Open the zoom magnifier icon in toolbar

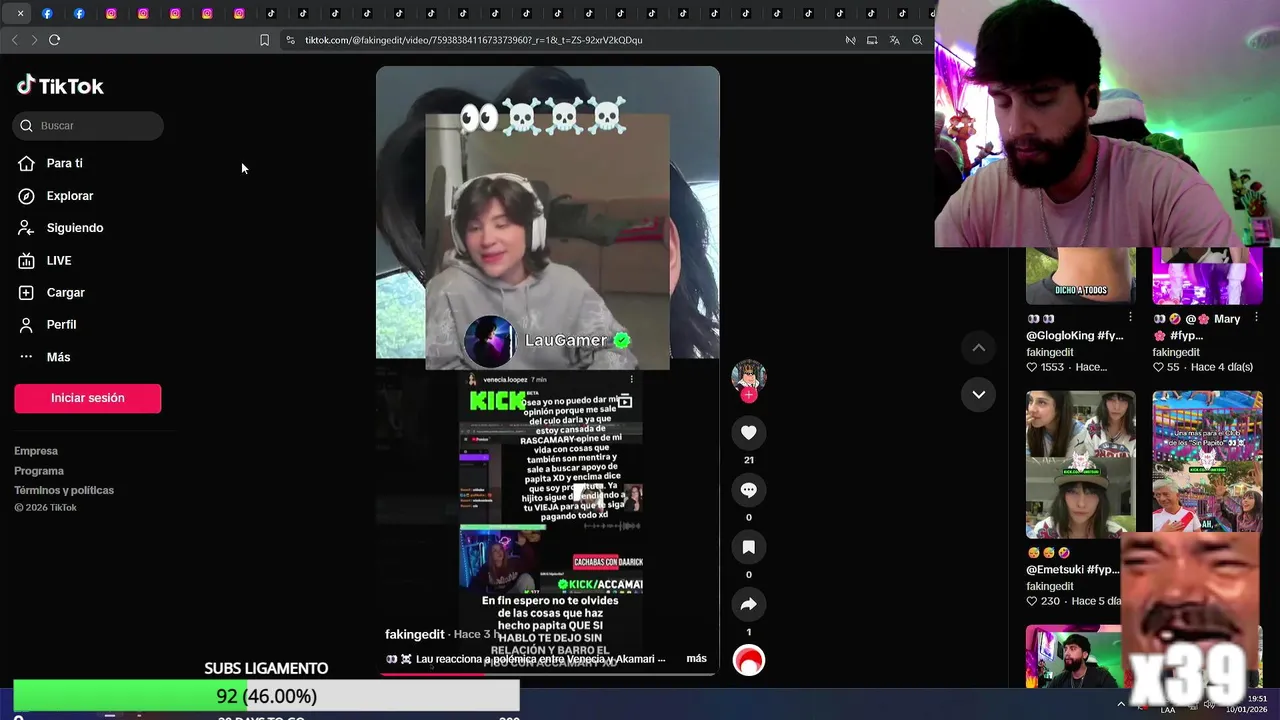click(x=917, y=40)
